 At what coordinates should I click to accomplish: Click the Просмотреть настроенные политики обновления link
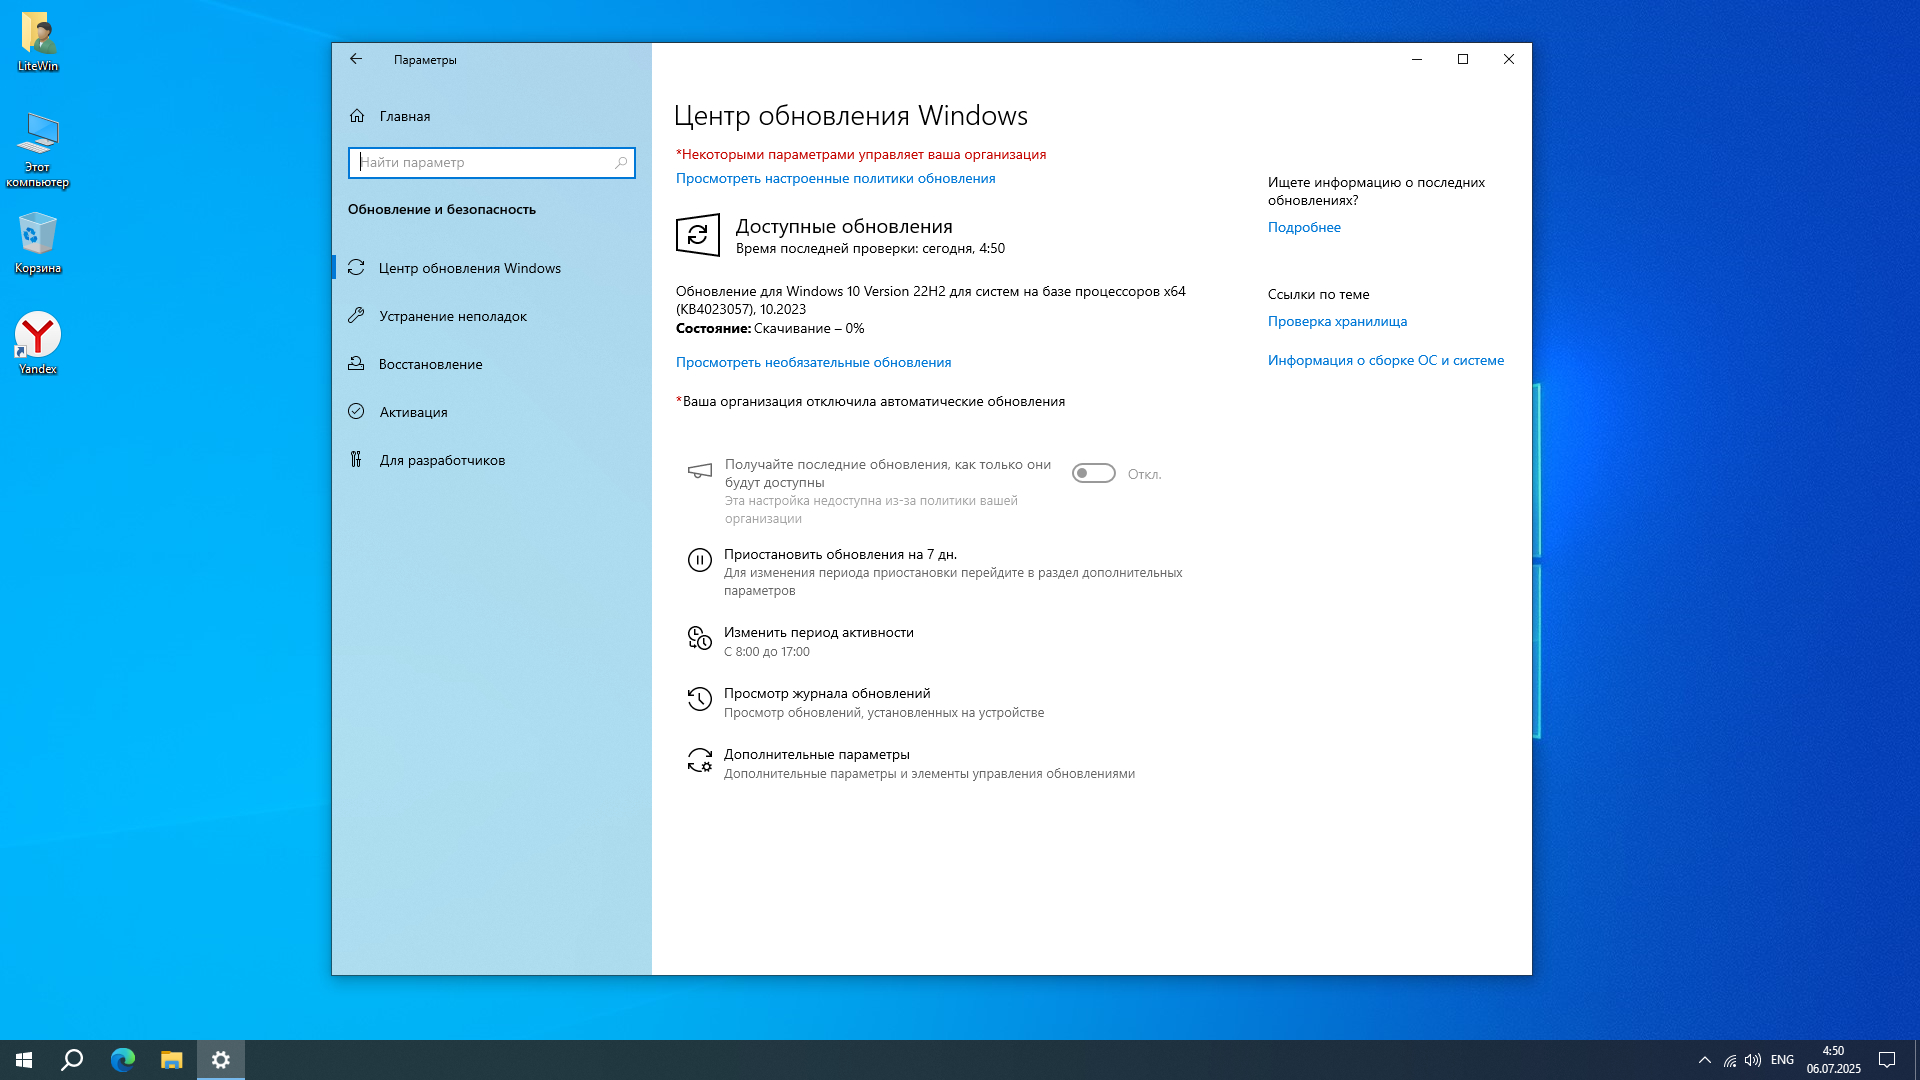[835, 178]
